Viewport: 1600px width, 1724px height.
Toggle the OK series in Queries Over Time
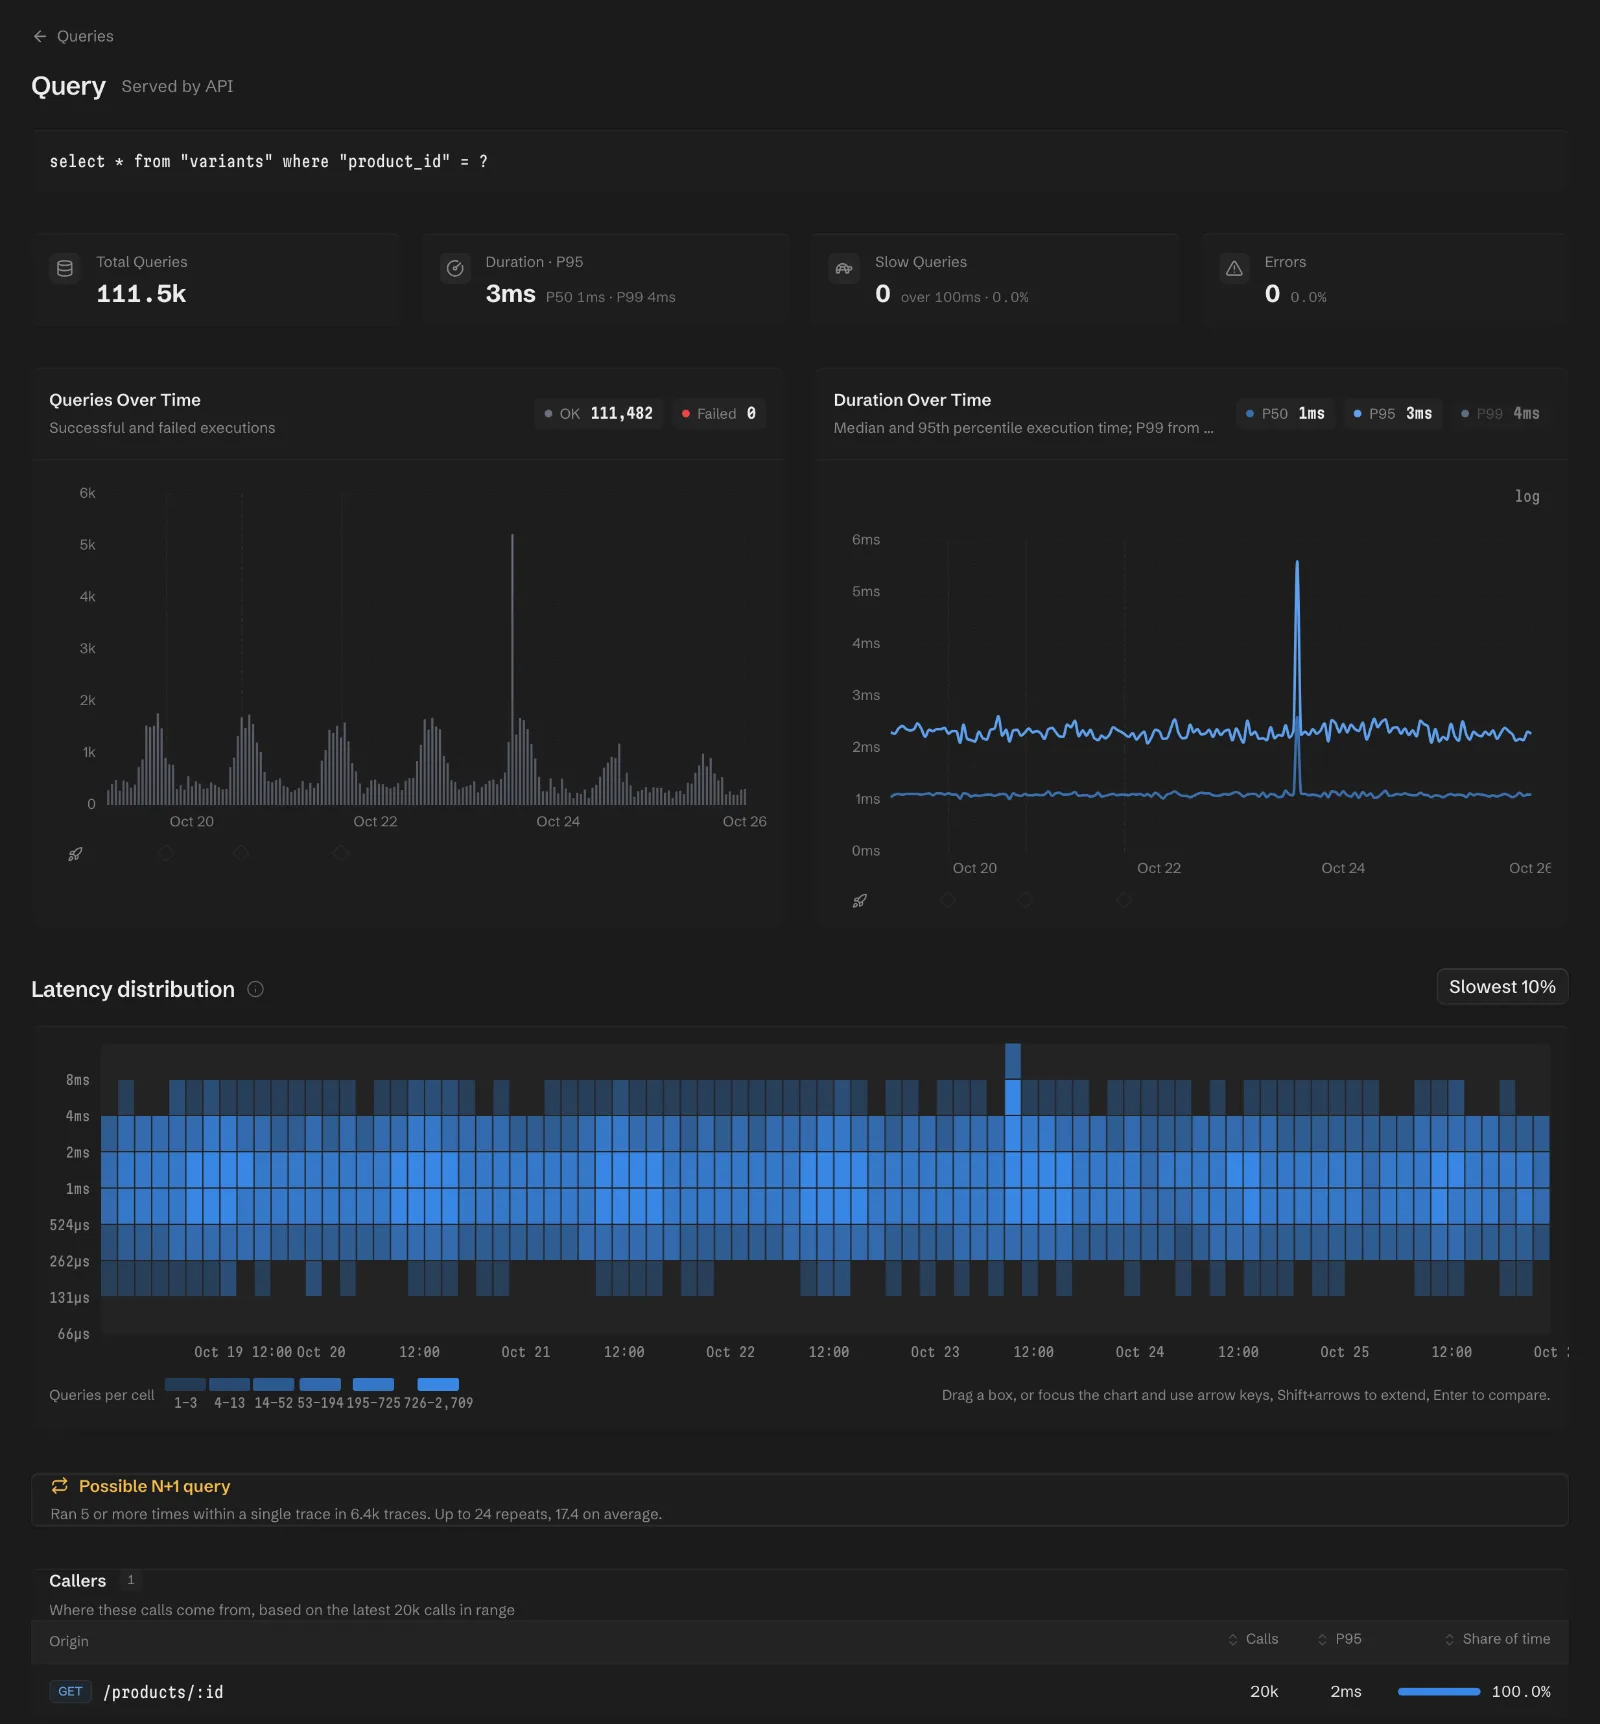click(598, 414)
